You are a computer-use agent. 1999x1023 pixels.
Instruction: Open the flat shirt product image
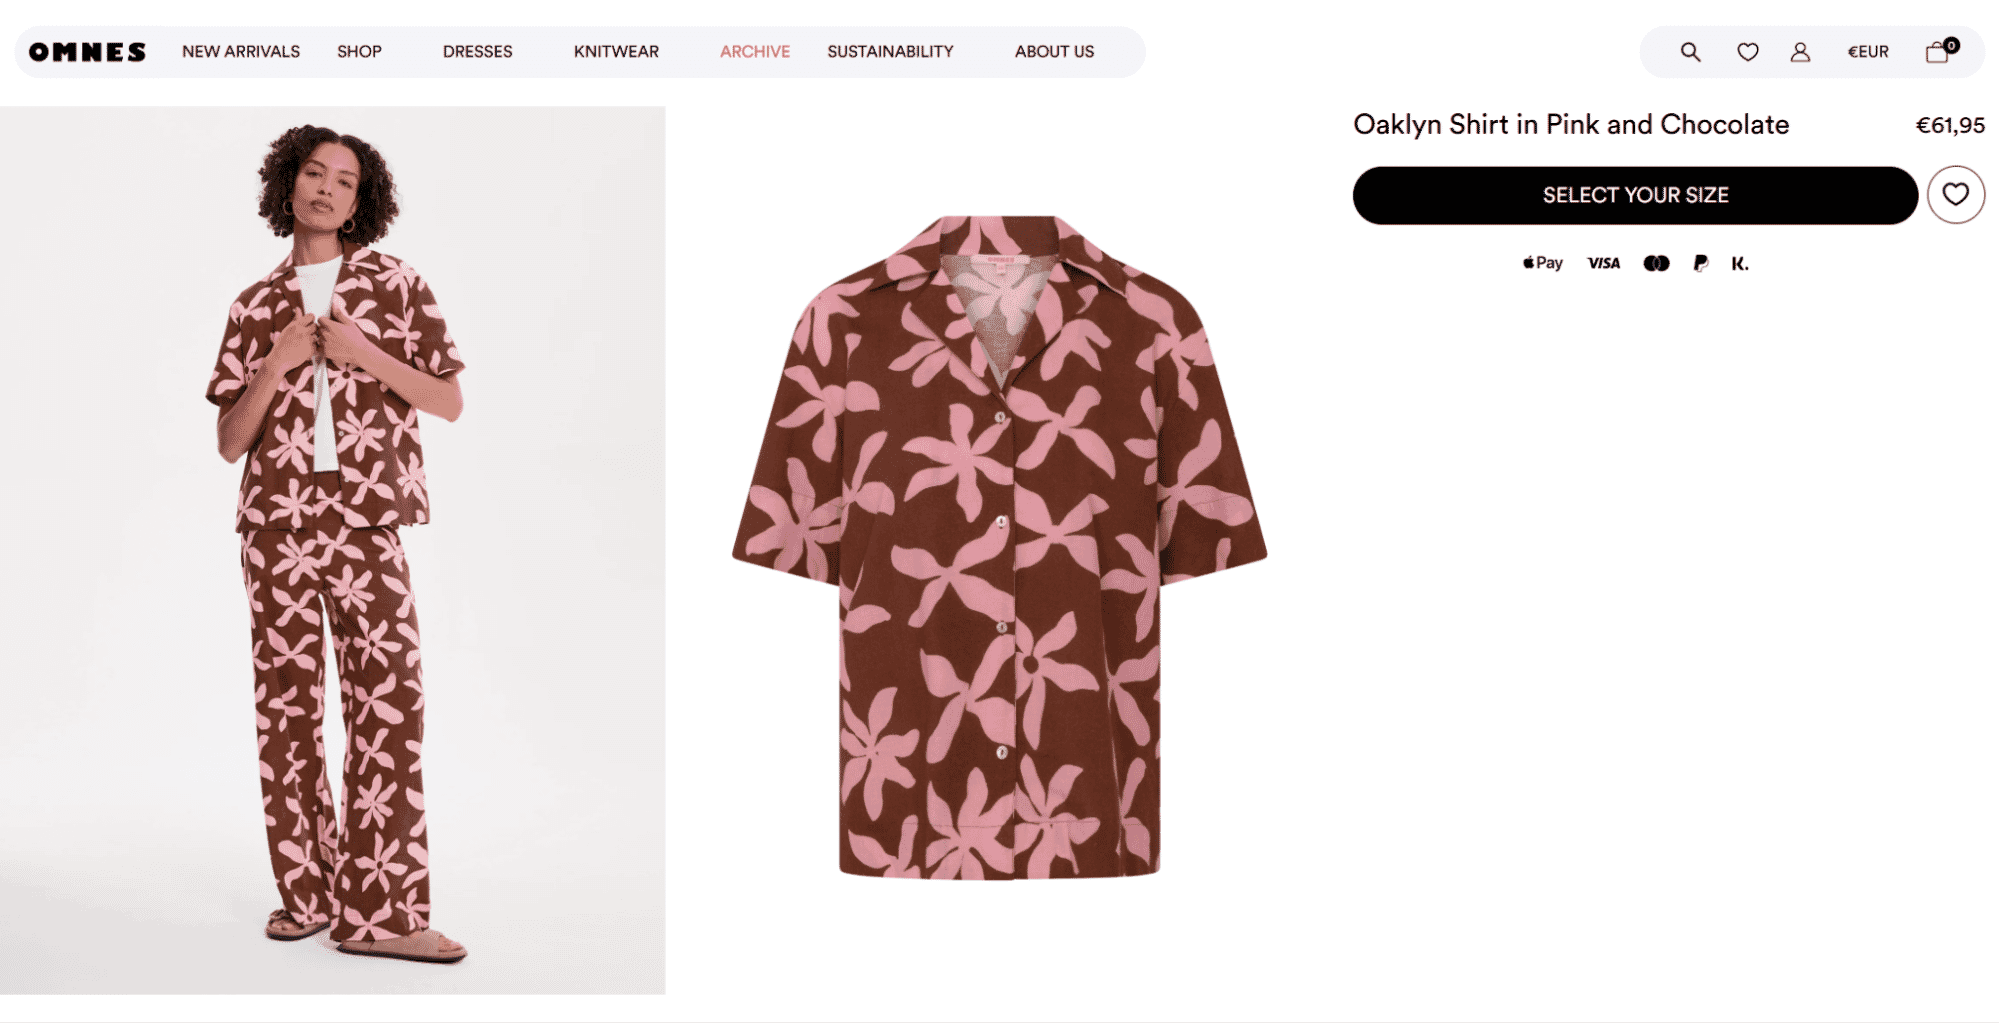tap(999, 548)
